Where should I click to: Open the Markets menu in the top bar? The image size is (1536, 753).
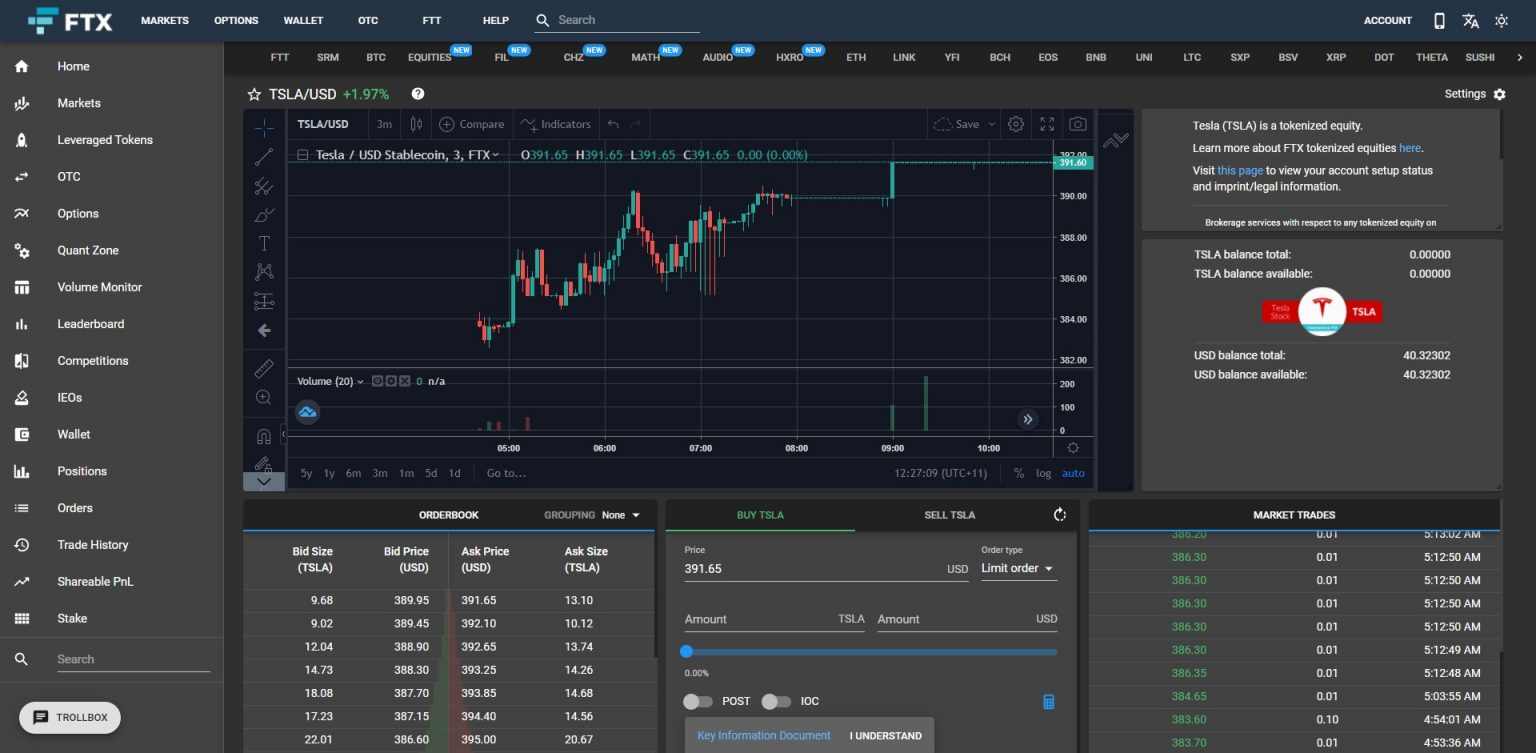164,20
